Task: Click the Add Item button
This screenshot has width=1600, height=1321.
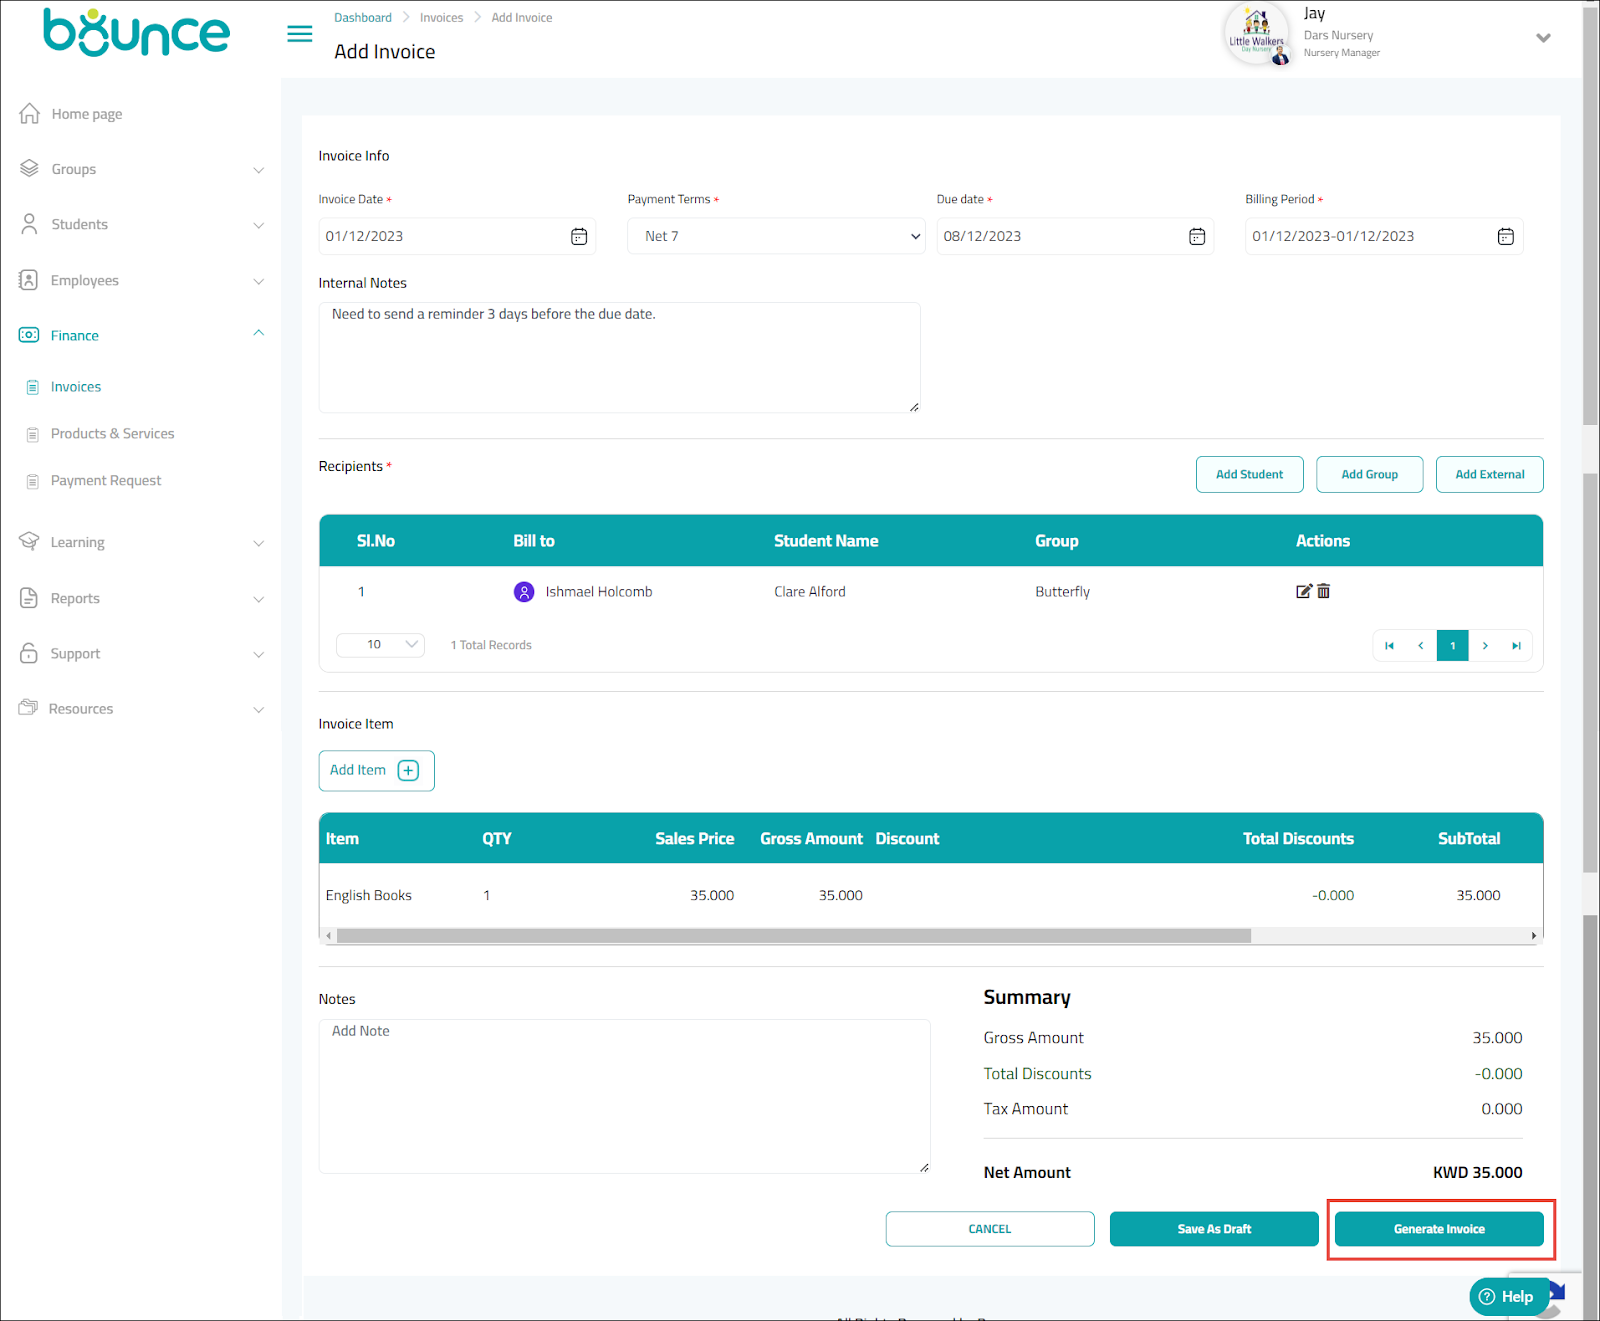Action: [376, 770]
